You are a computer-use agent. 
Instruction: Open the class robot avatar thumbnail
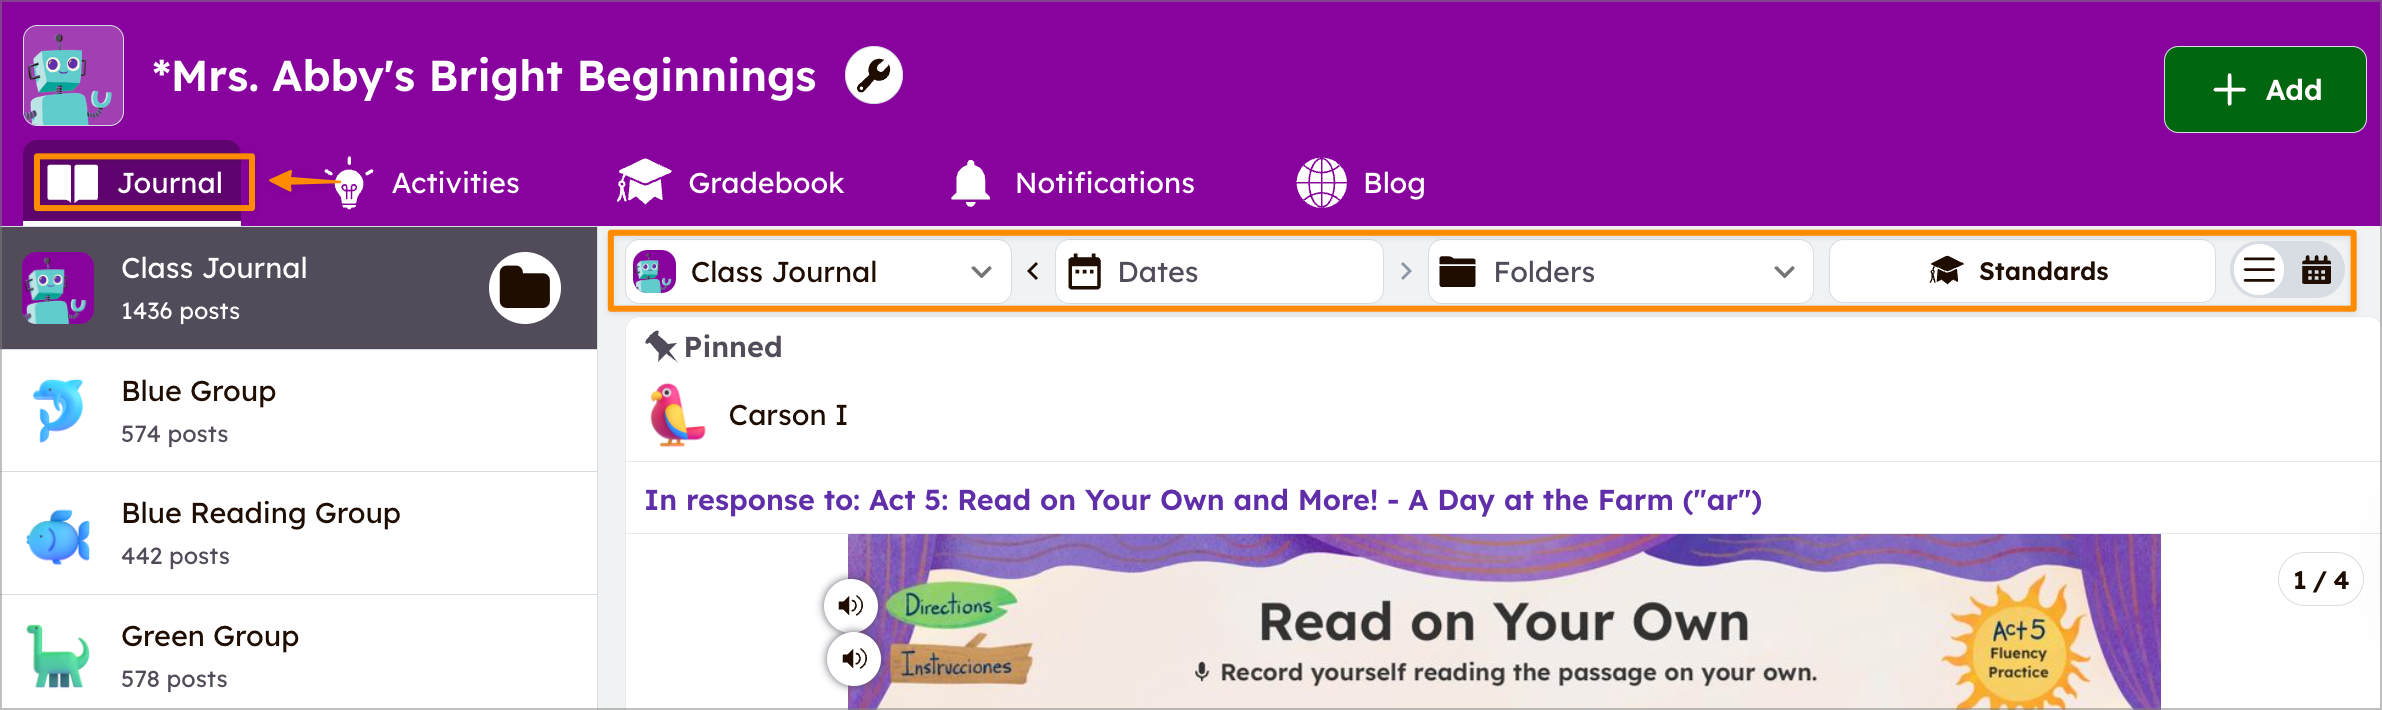click(x=71, y=74)
